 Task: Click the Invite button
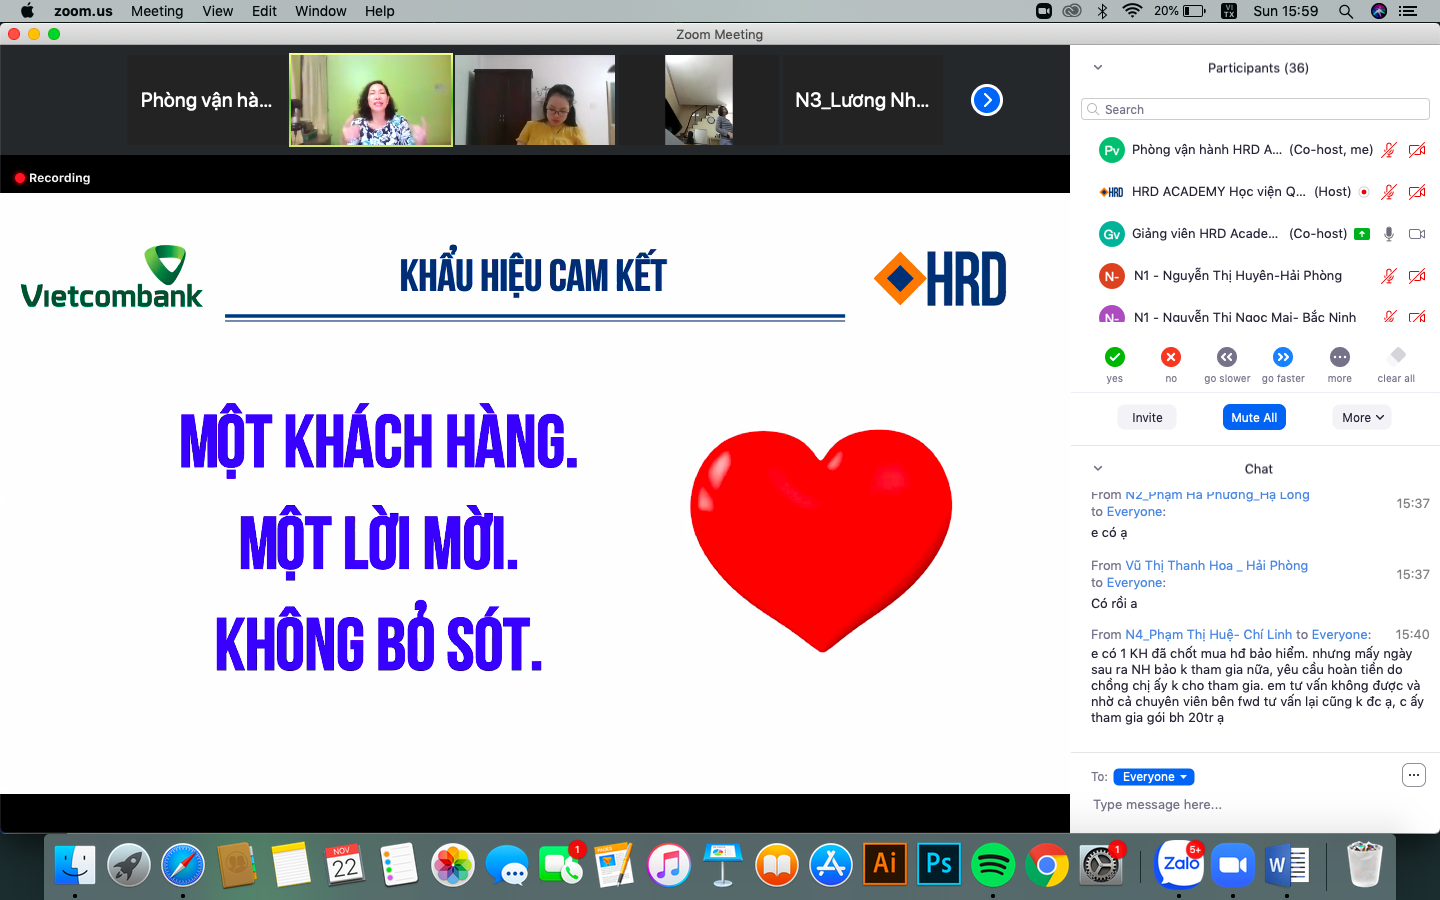point(1147,418)
